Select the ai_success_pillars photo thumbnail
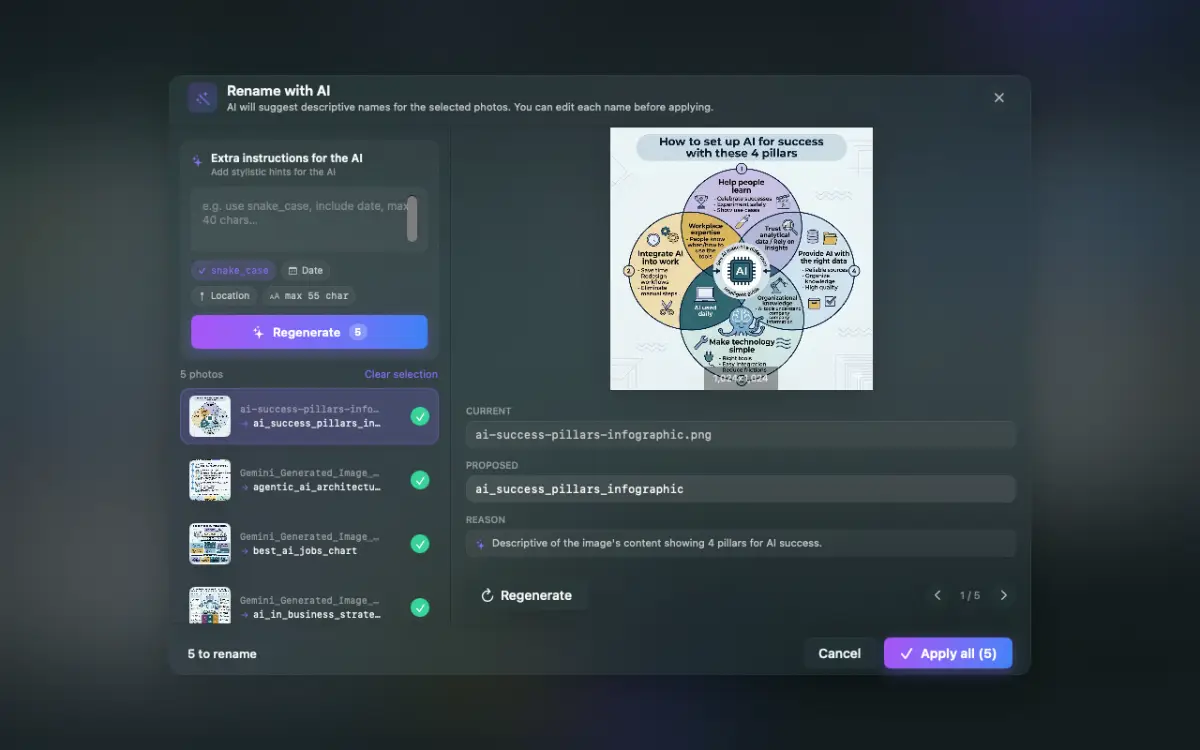The height and width of the screenshot is (750, 1200). [x=210, y=416]
